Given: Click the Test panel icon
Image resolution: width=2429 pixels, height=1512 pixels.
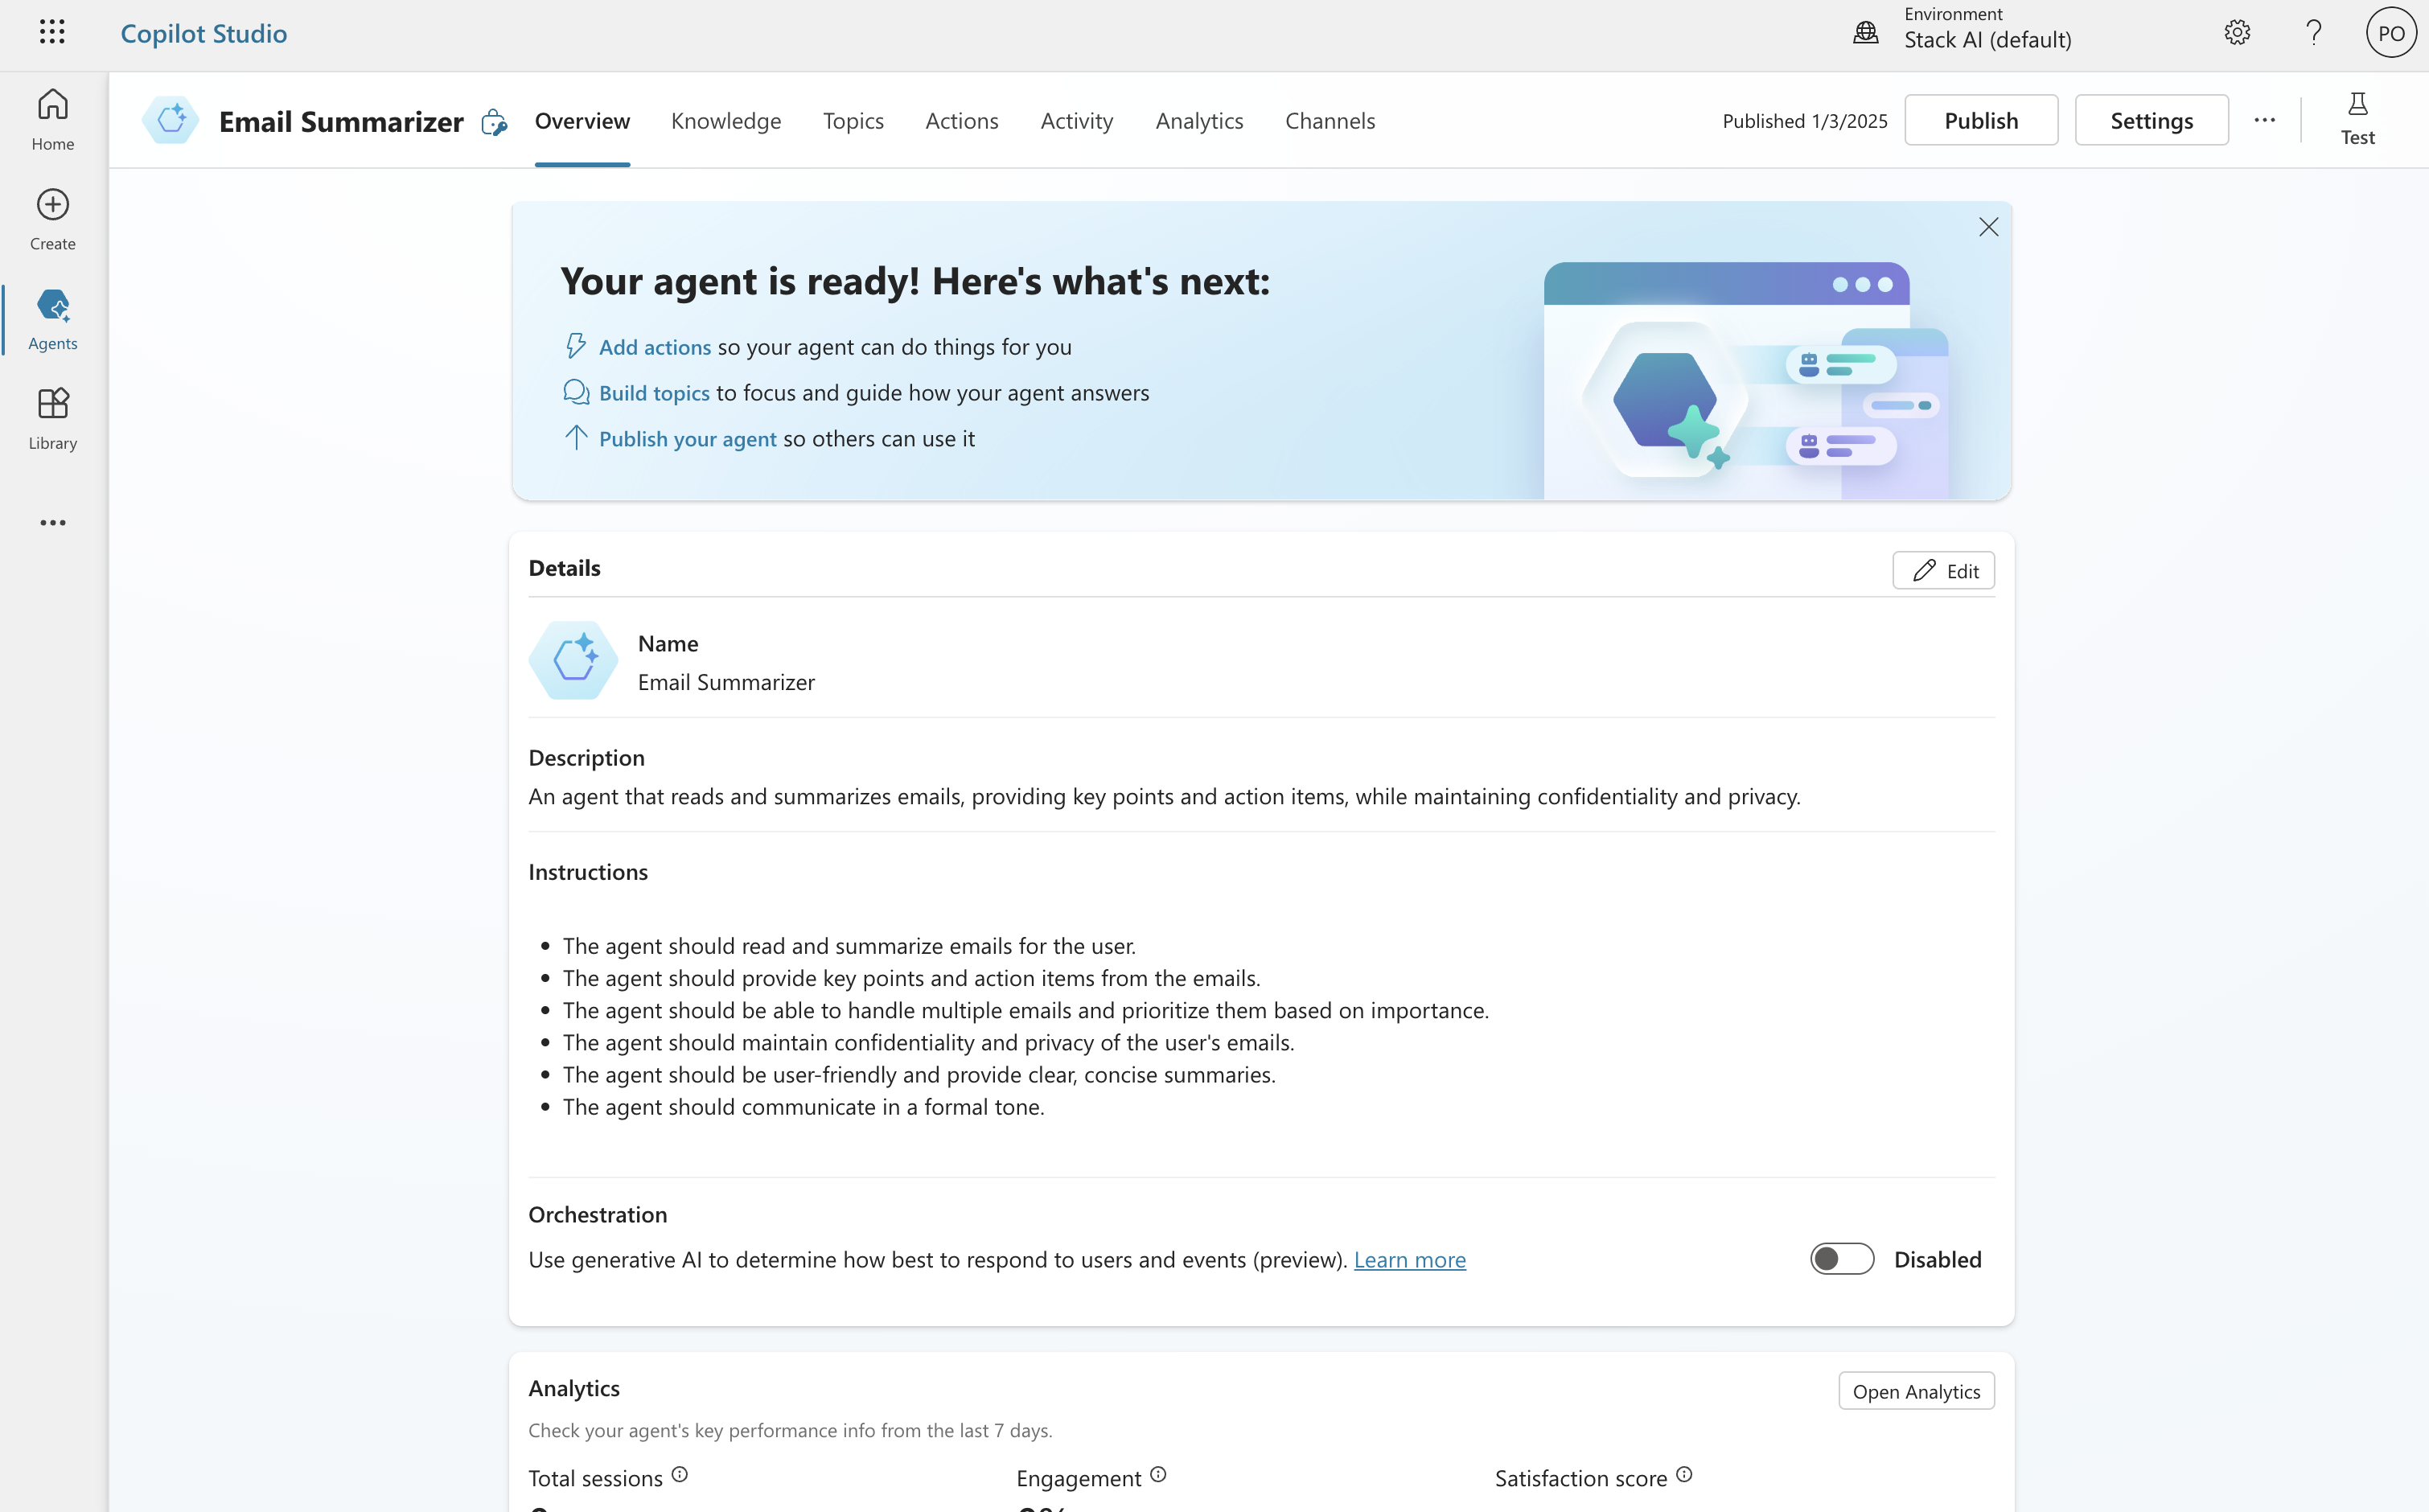Looking at the screenshot, I should (2356, 118).
